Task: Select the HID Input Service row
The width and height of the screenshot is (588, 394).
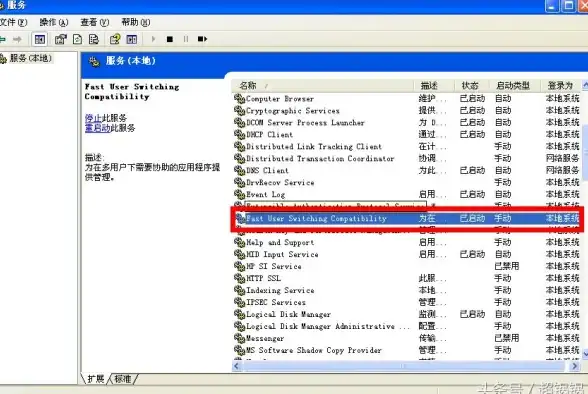Action: pos(406,255)
